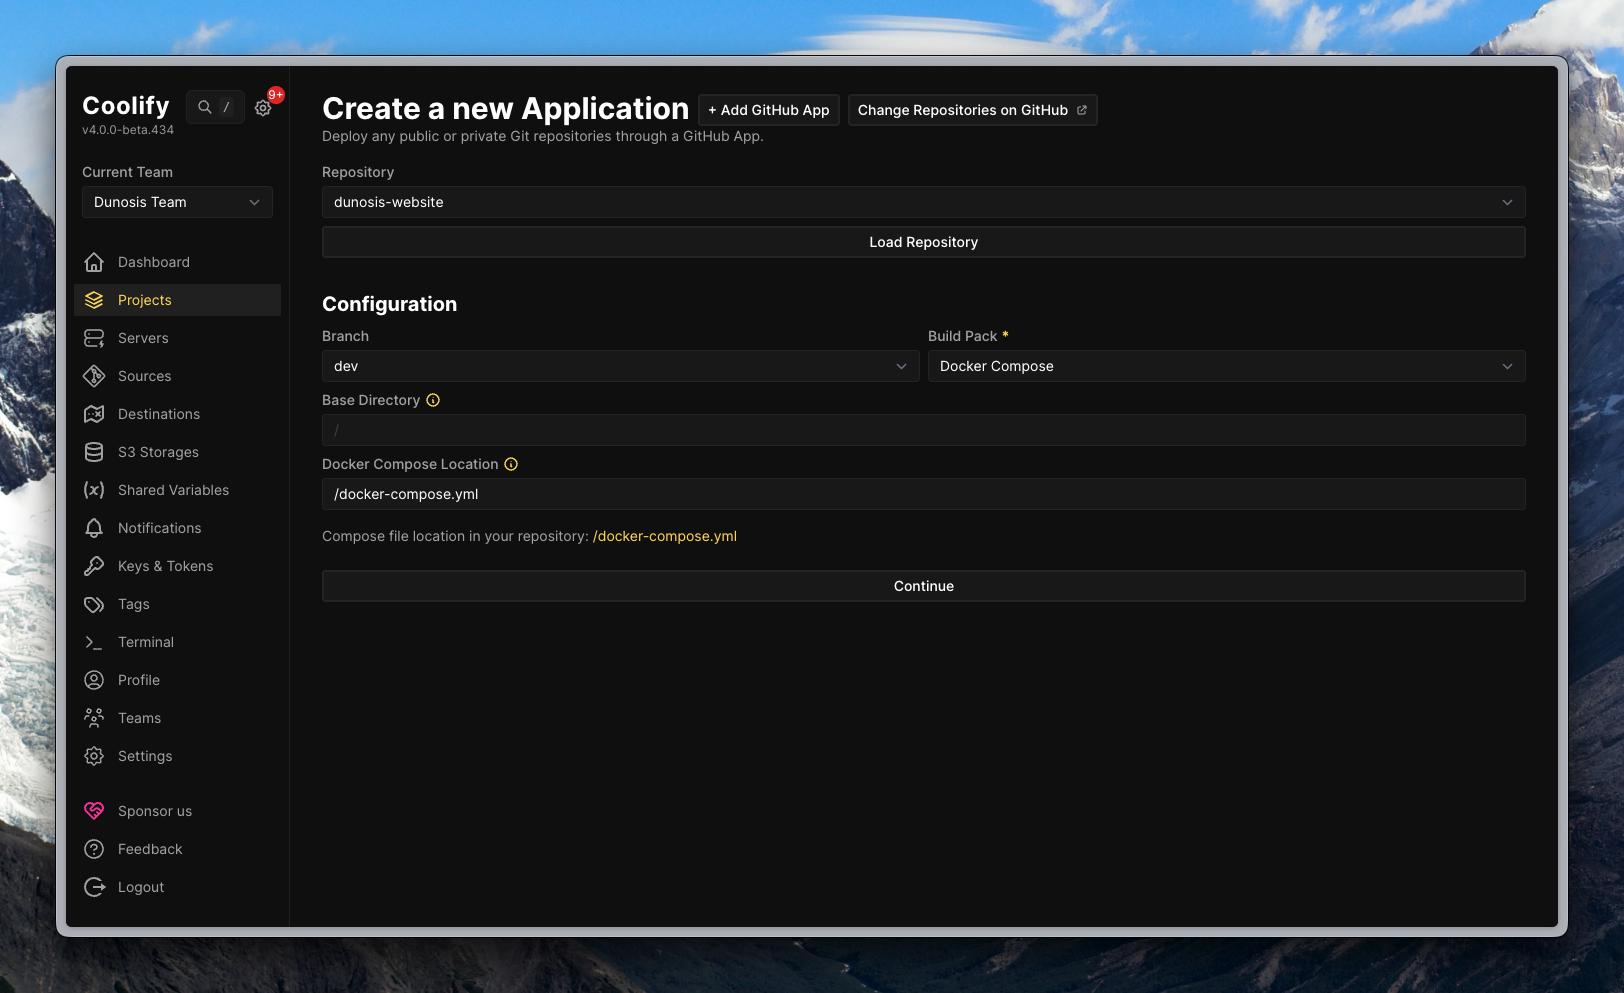Screen dimensions: 1624x993
Task: Select Keys & Tokens in the sidebar
Action: [165, 566]
